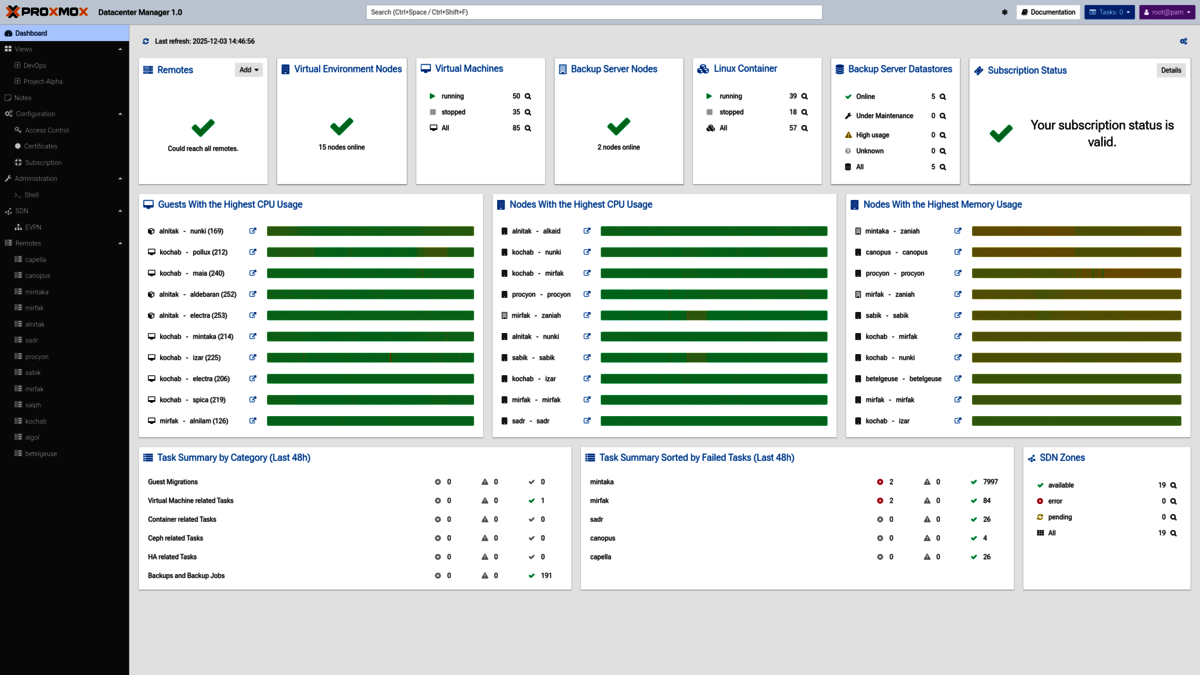Screen dimensions: 1200x675
Task: Open subscription status Details button
Action: tap(1170, 70)
